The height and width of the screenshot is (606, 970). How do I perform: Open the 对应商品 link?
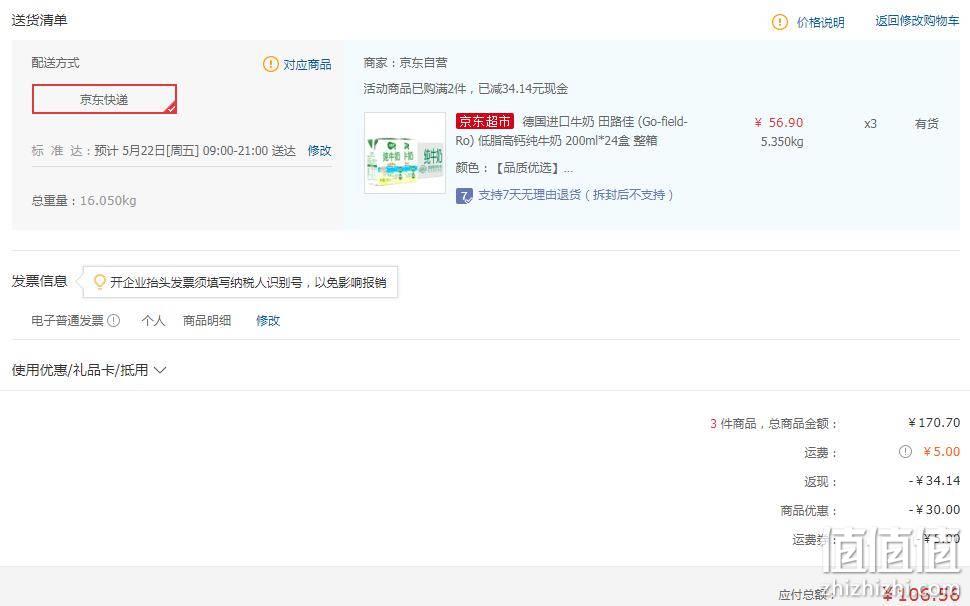[x=307, y=64]
